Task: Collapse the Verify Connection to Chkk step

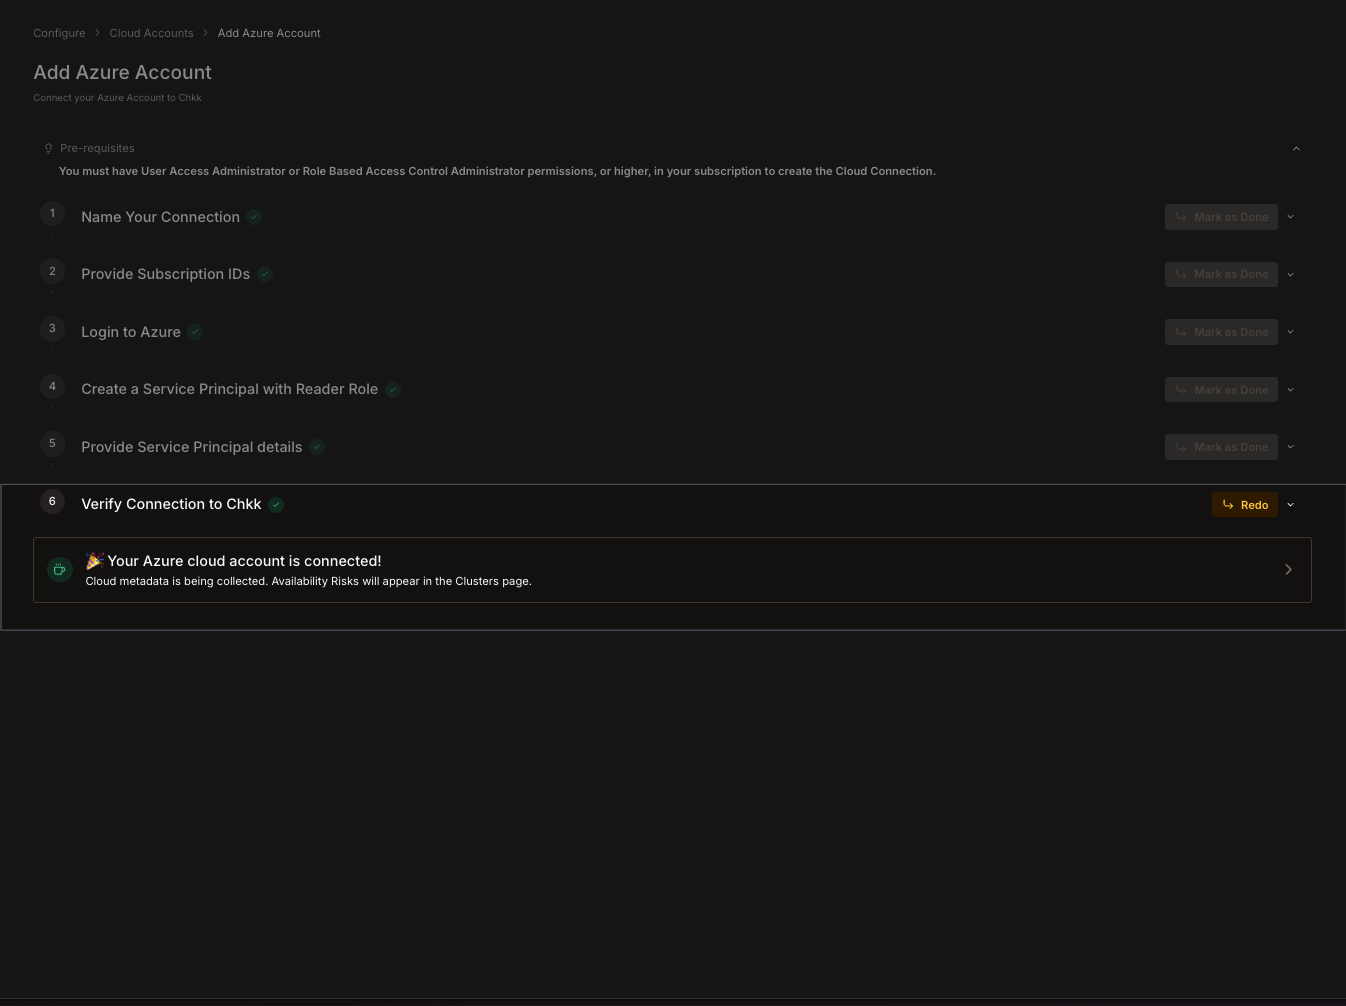Action: pos(1290,504)
